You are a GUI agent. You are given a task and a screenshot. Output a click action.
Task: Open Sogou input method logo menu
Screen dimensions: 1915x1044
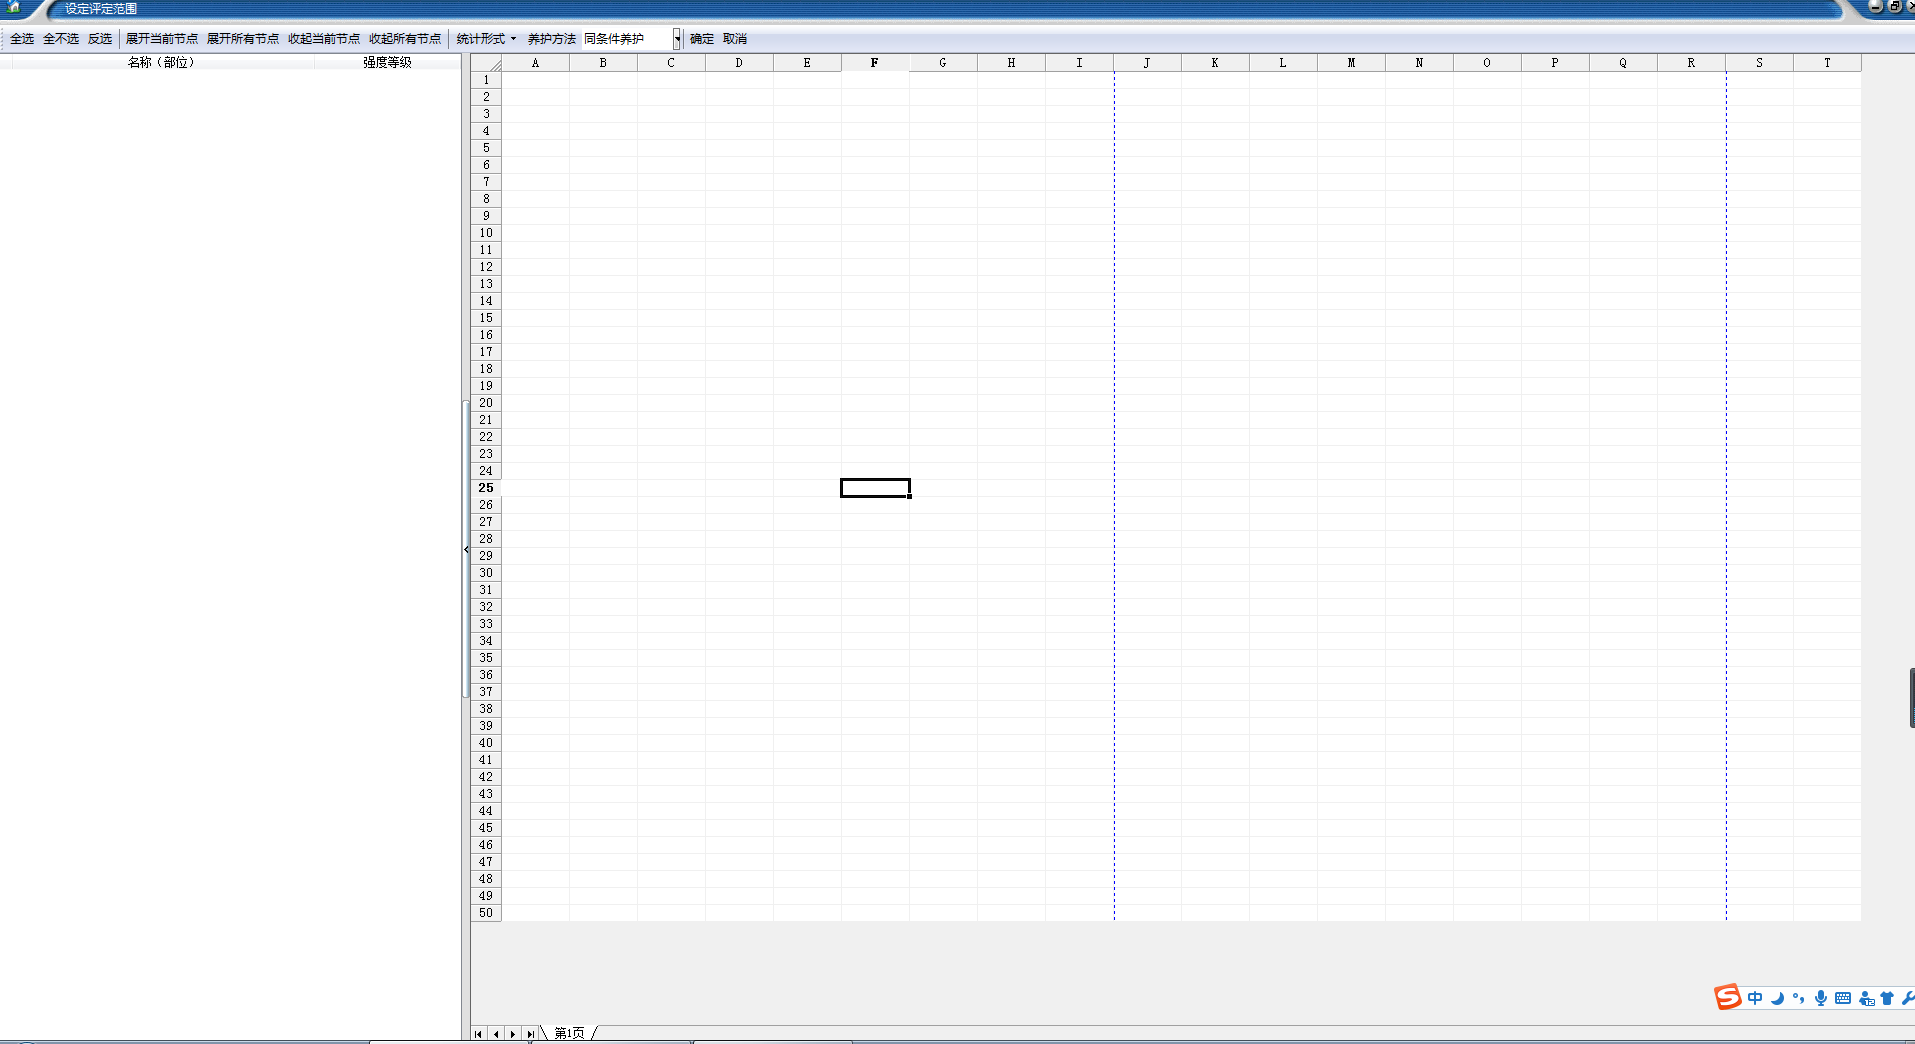pyautogui.click(x=1727, y=997)
